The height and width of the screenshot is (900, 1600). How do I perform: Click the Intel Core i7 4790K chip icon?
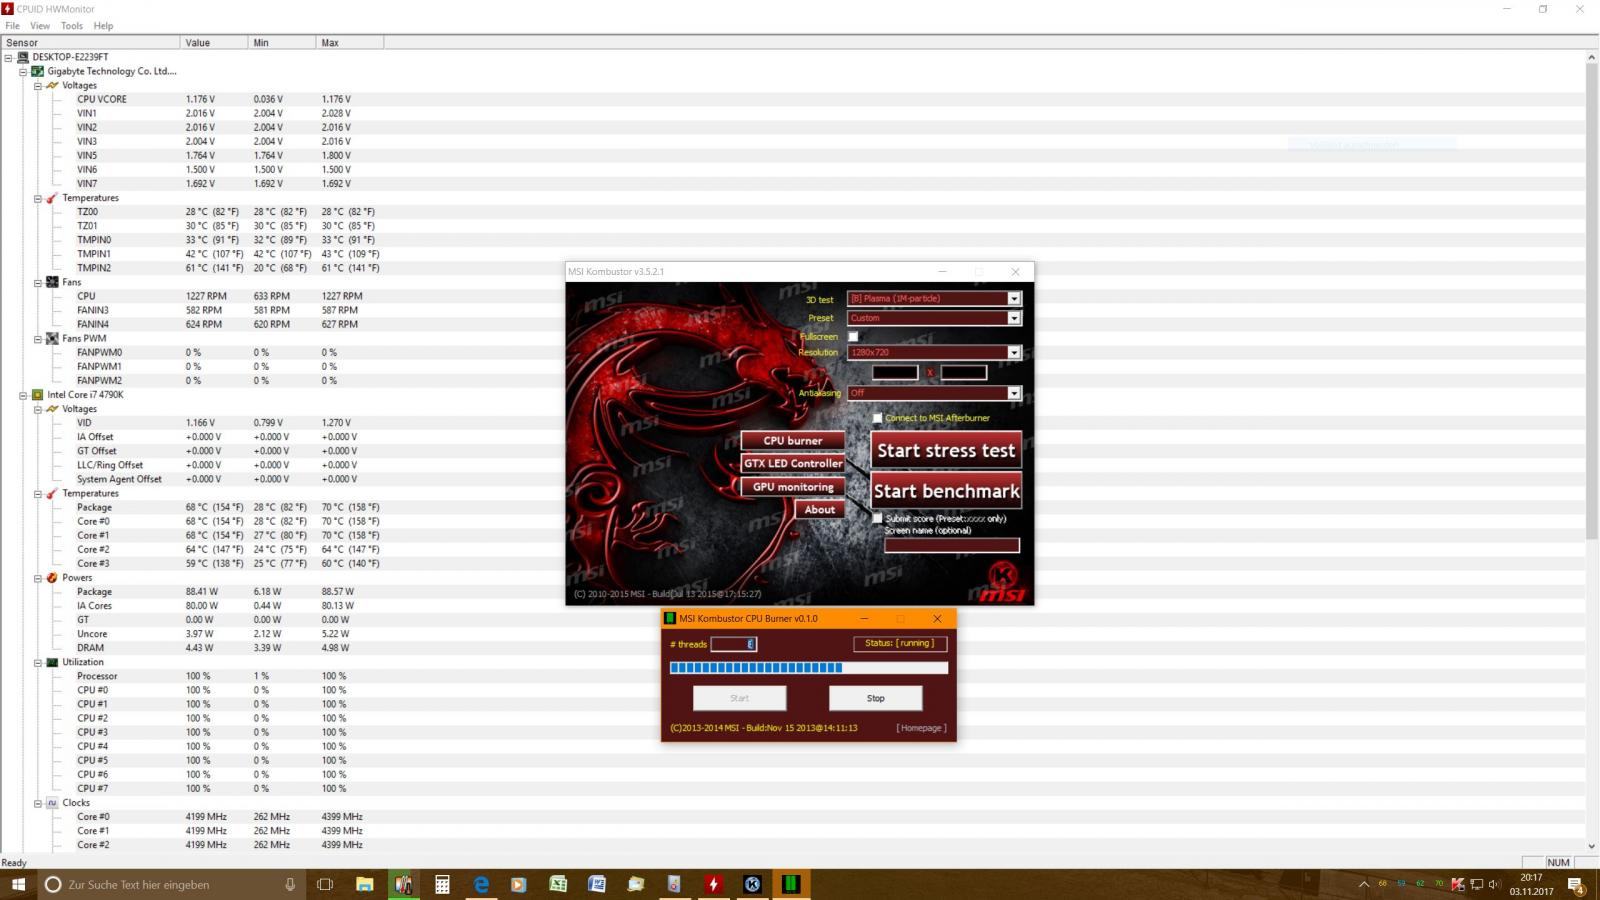pyautogui.click(x=37, y=395)
